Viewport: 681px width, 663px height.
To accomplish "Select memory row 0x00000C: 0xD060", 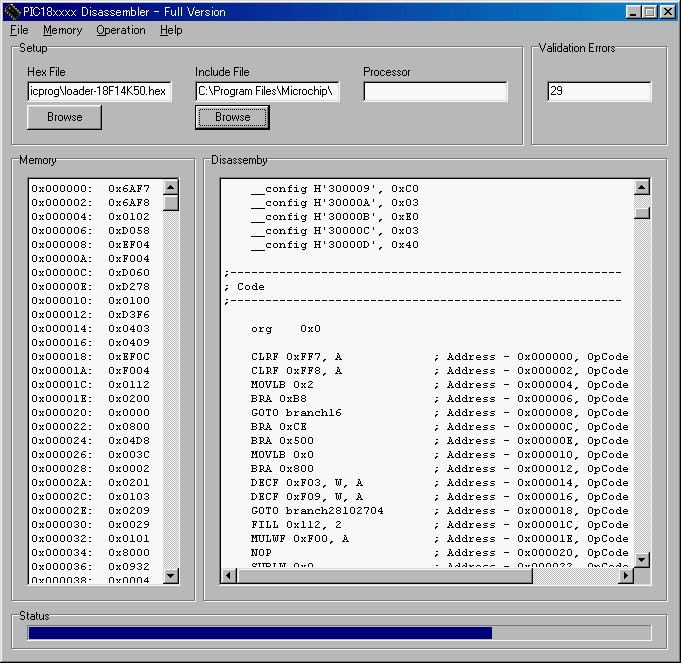I will 90,272.
